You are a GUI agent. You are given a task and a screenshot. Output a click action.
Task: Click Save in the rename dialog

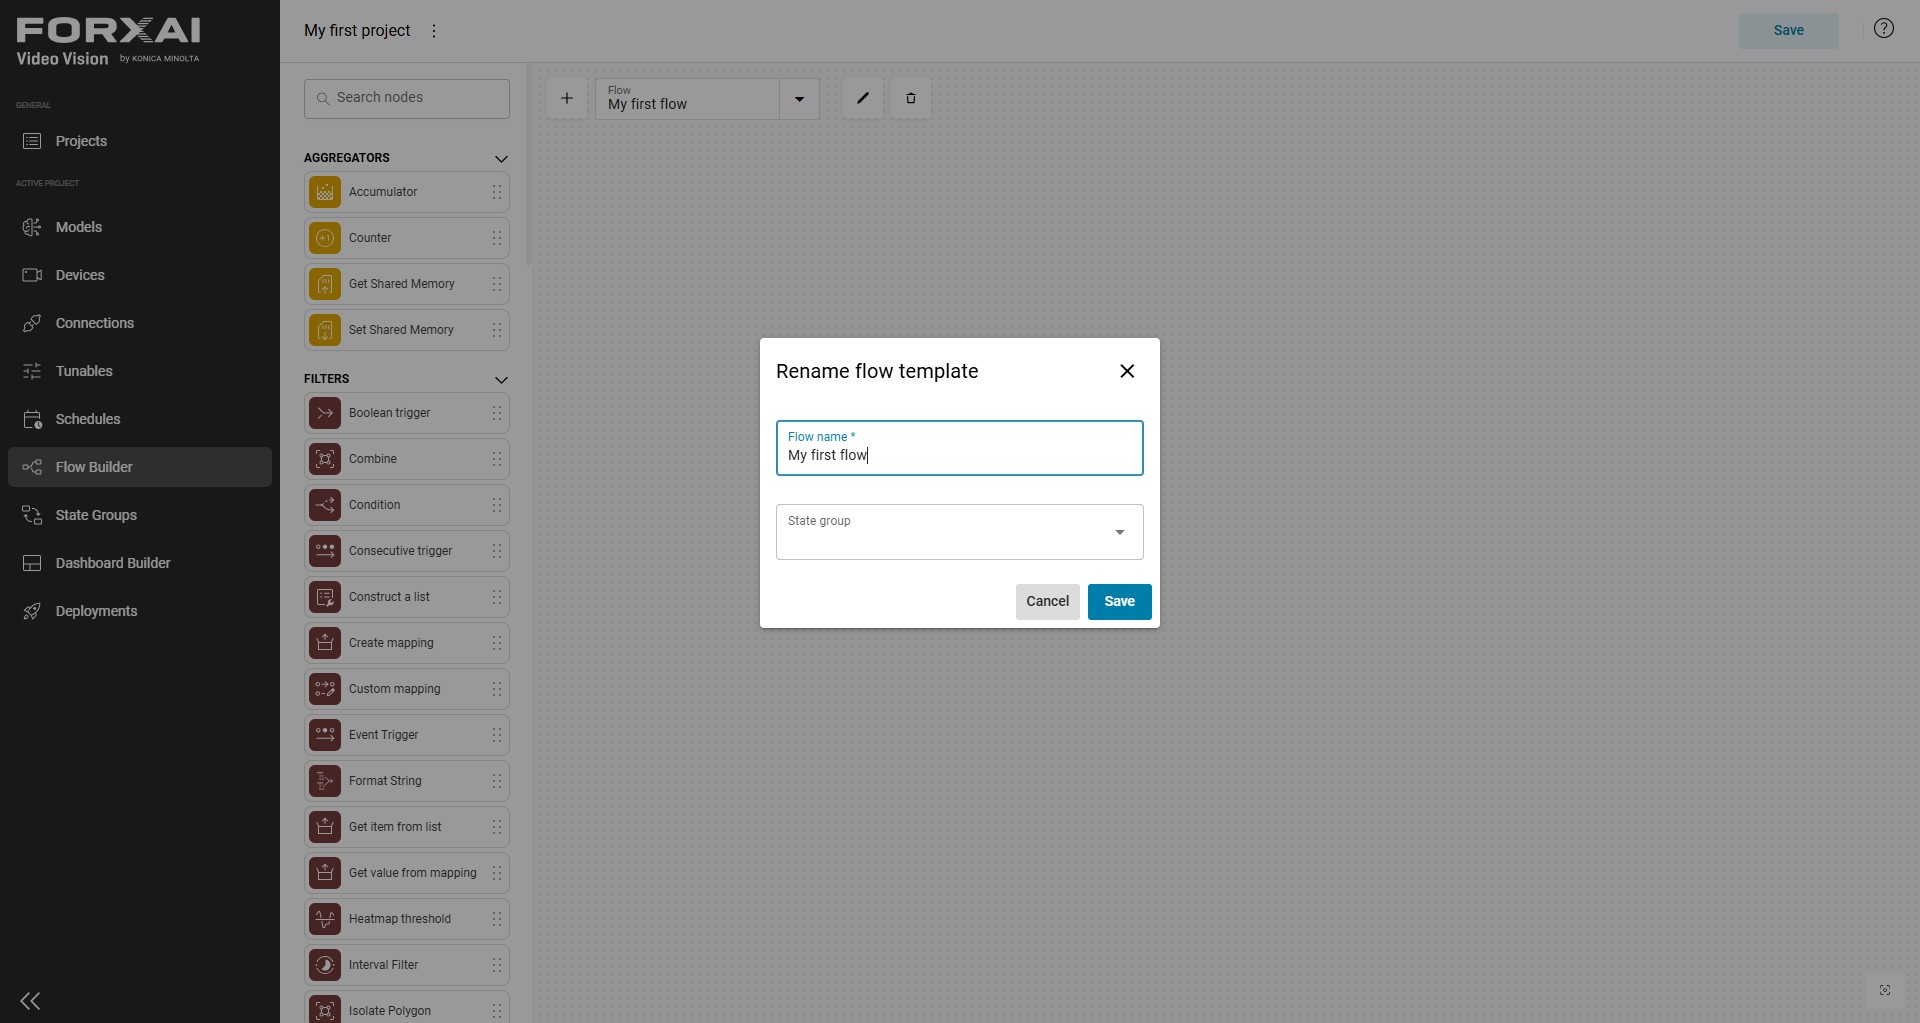coord(1120,602)
